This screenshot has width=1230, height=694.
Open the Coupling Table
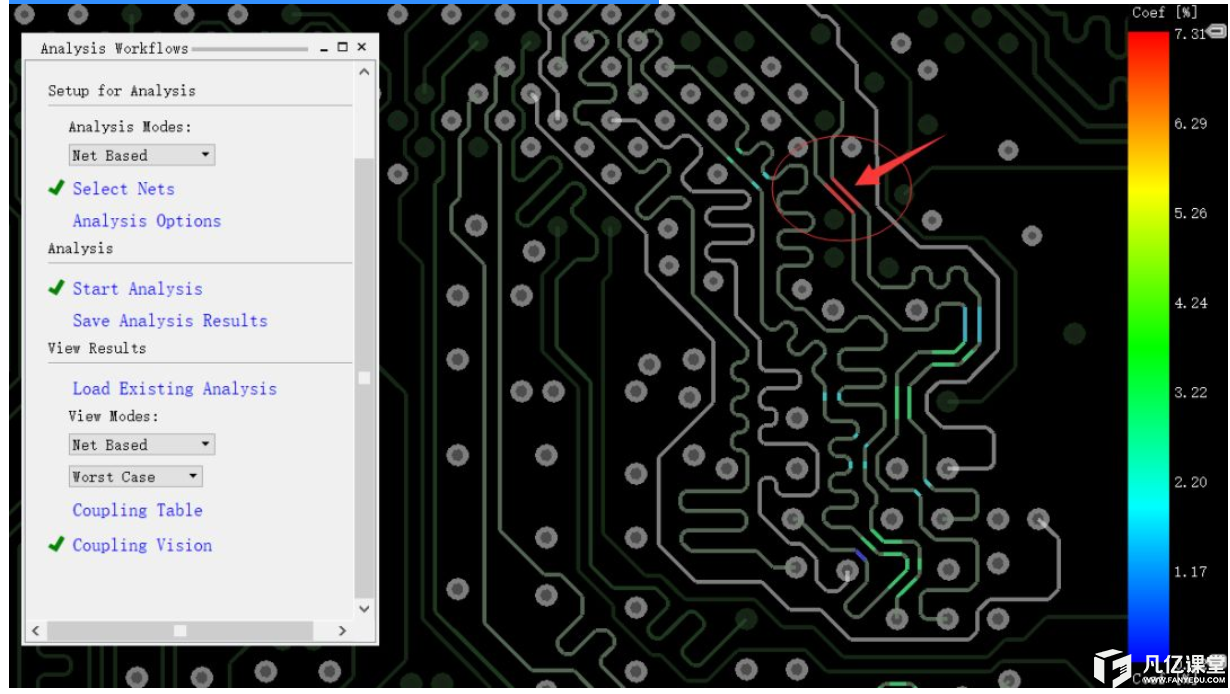(137, 510)
